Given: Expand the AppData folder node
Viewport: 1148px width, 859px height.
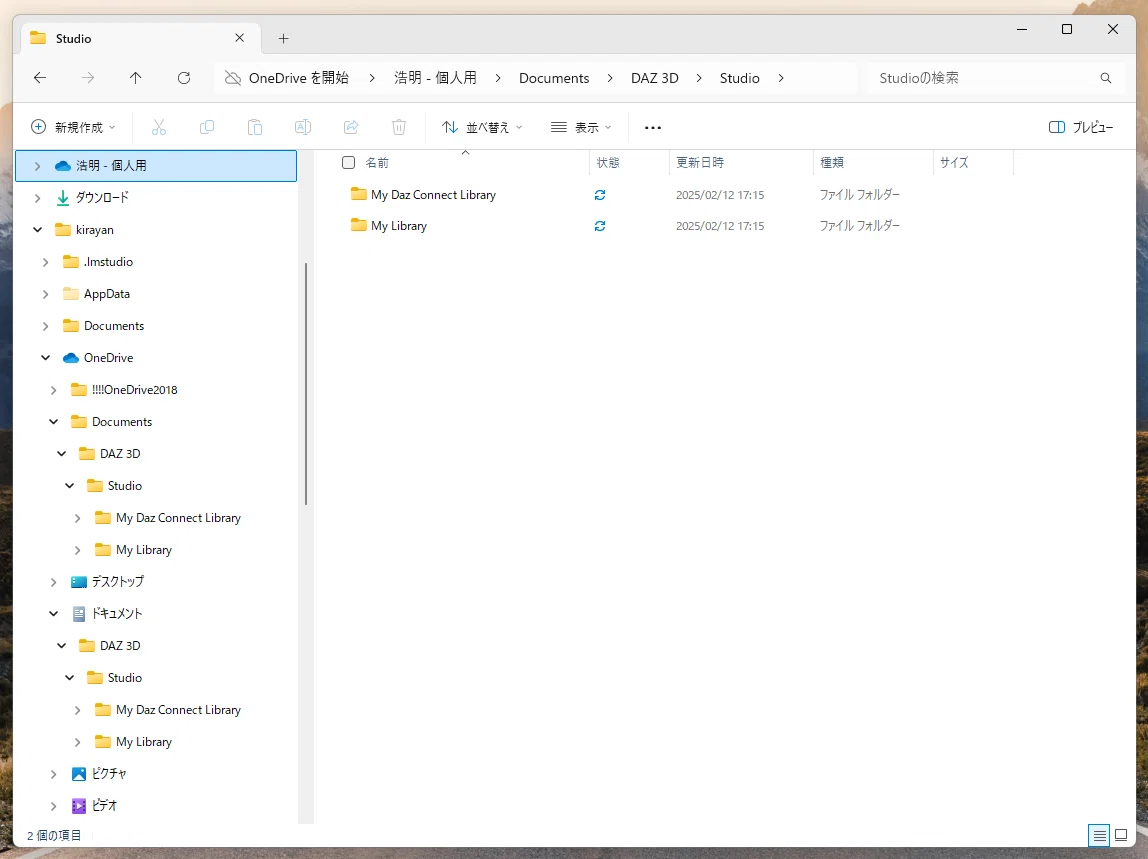Looking at the screenshot, I should click(45, 294).
